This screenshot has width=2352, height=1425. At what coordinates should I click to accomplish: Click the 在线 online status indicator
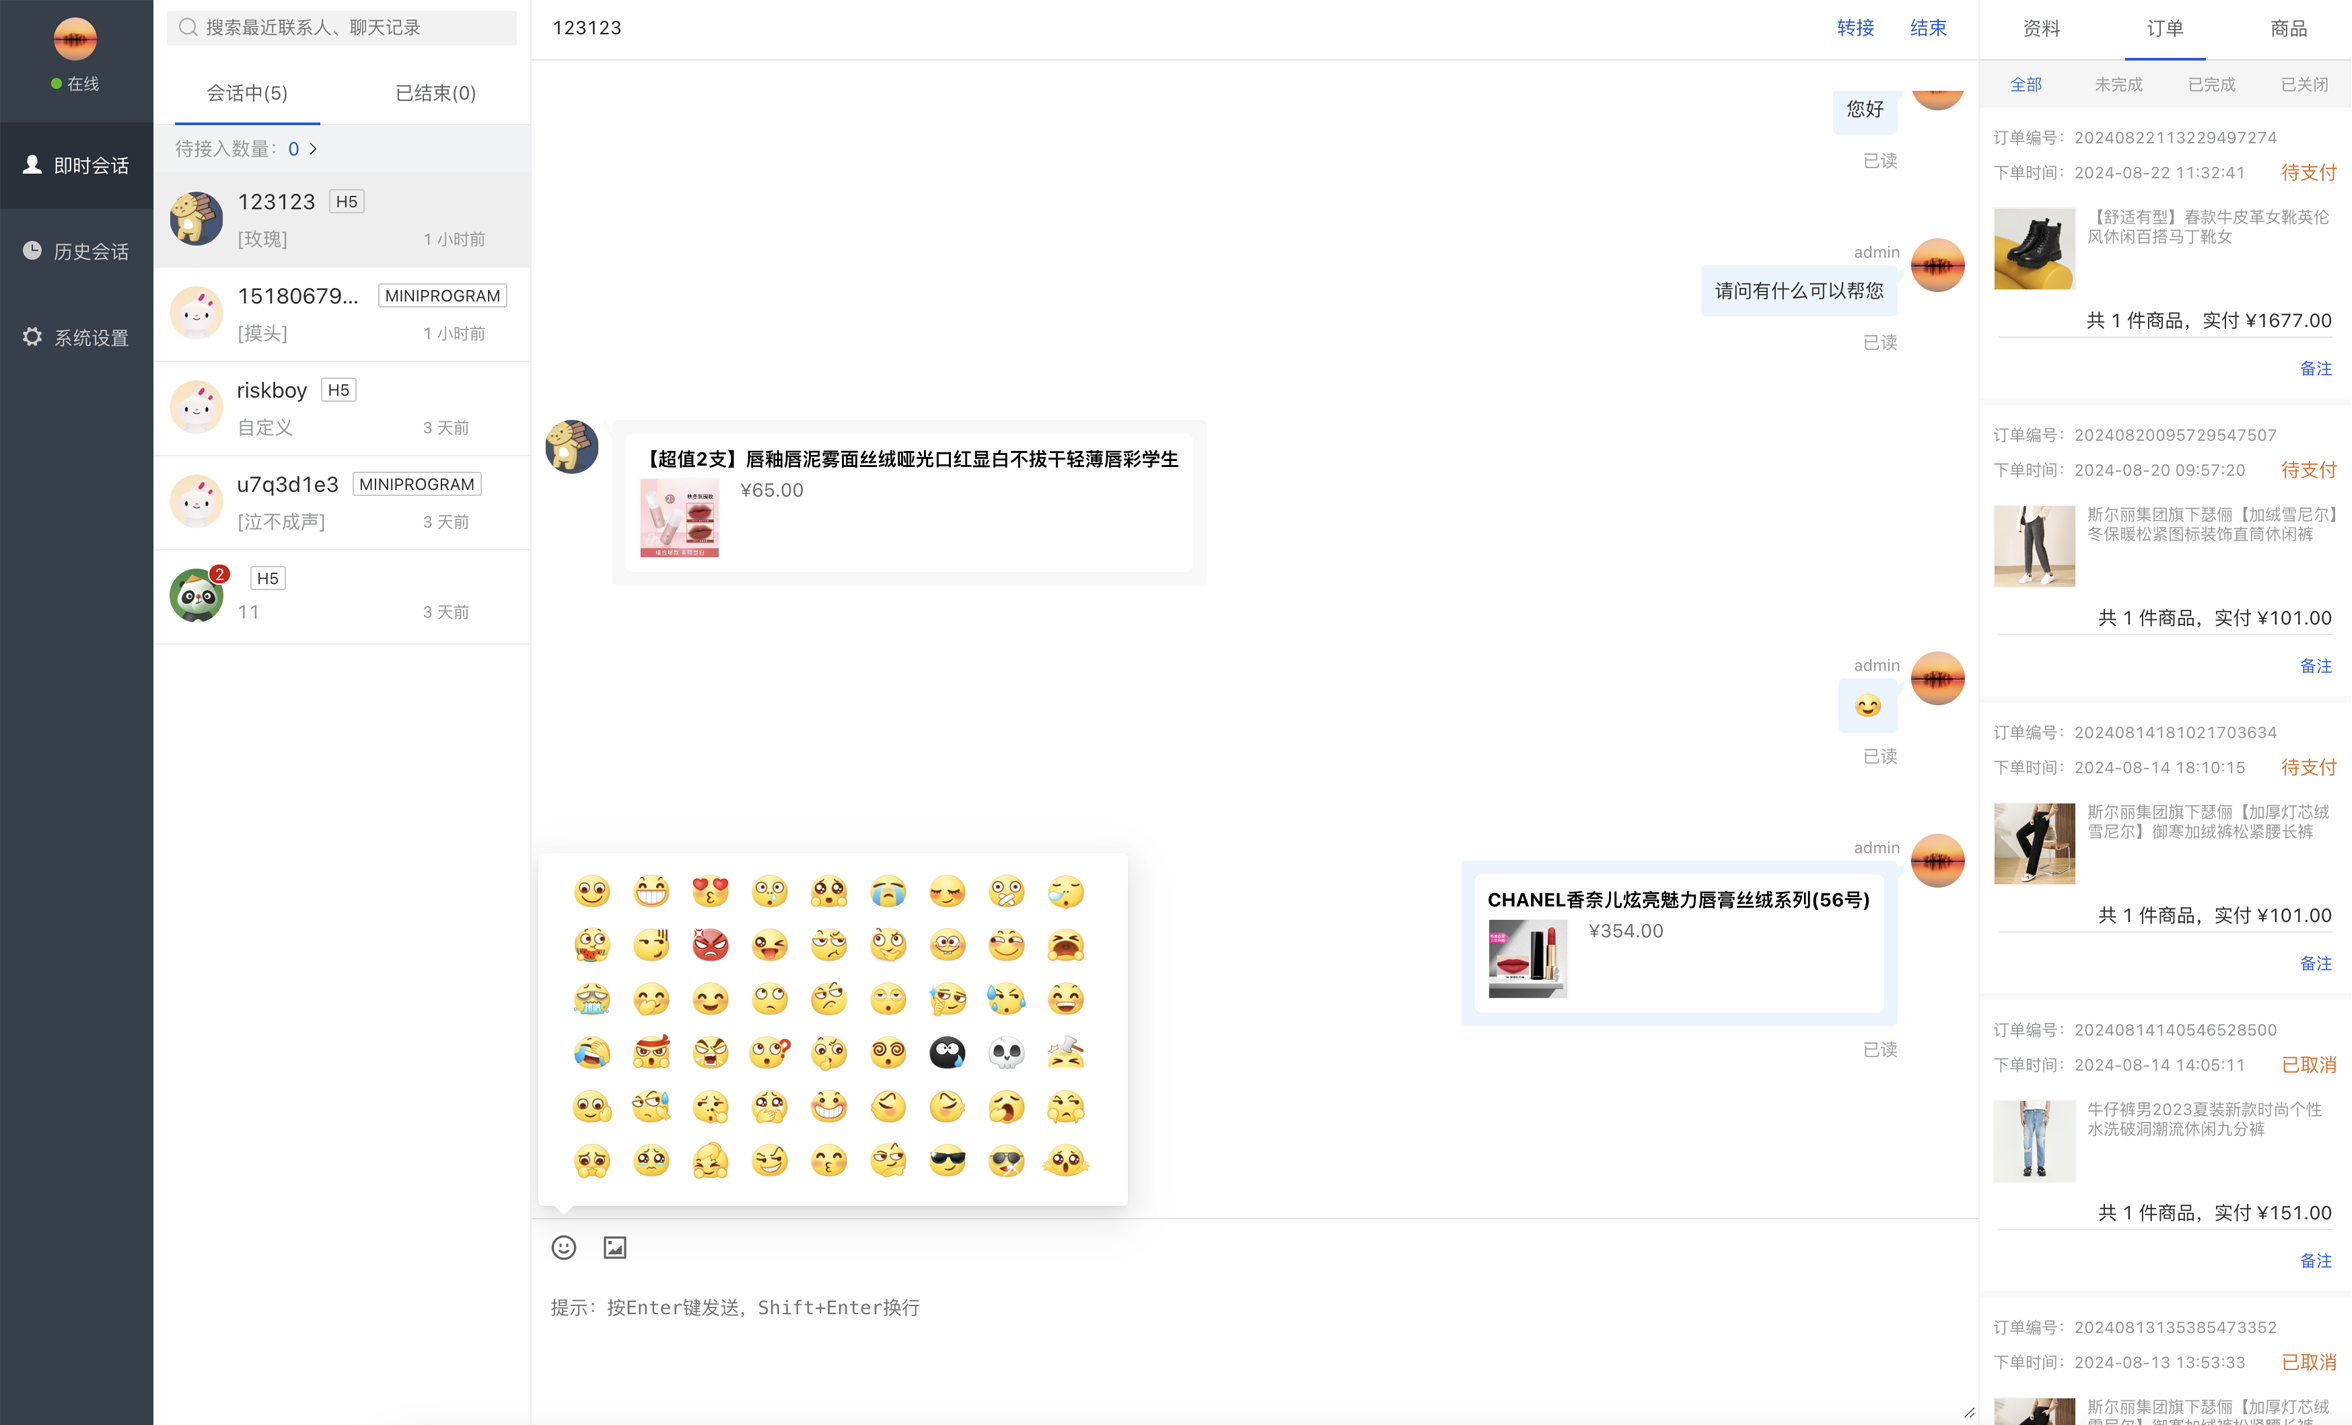click(75, 84)
